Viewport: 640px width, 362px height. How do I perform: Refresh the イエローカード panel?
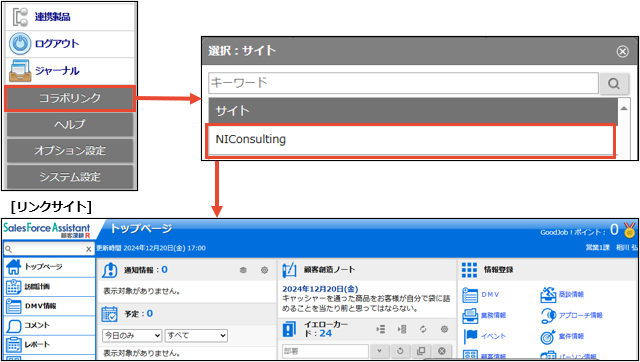coord(423,329)
